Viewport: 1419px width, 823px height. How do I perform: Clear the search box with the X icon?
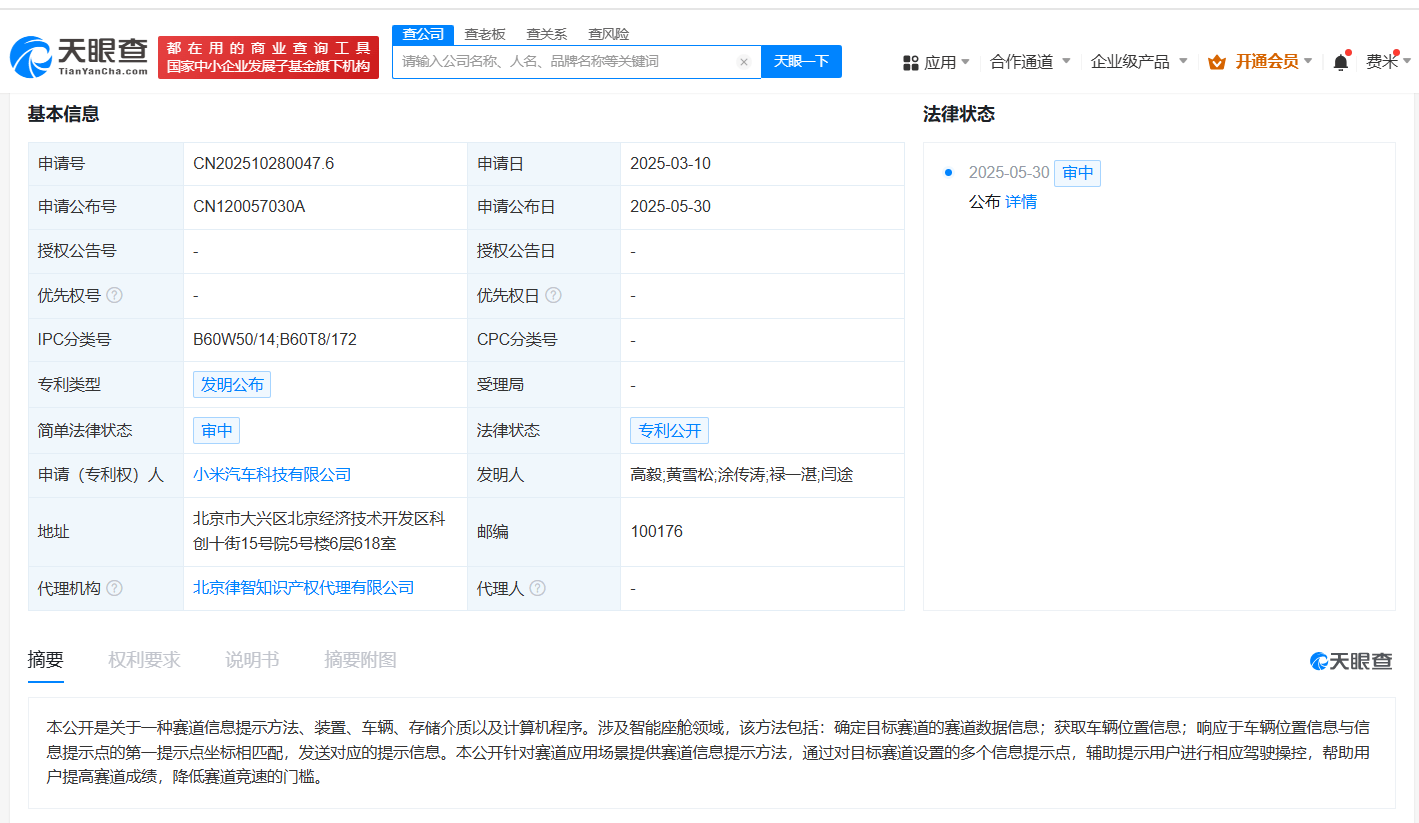tap(744, 62)
